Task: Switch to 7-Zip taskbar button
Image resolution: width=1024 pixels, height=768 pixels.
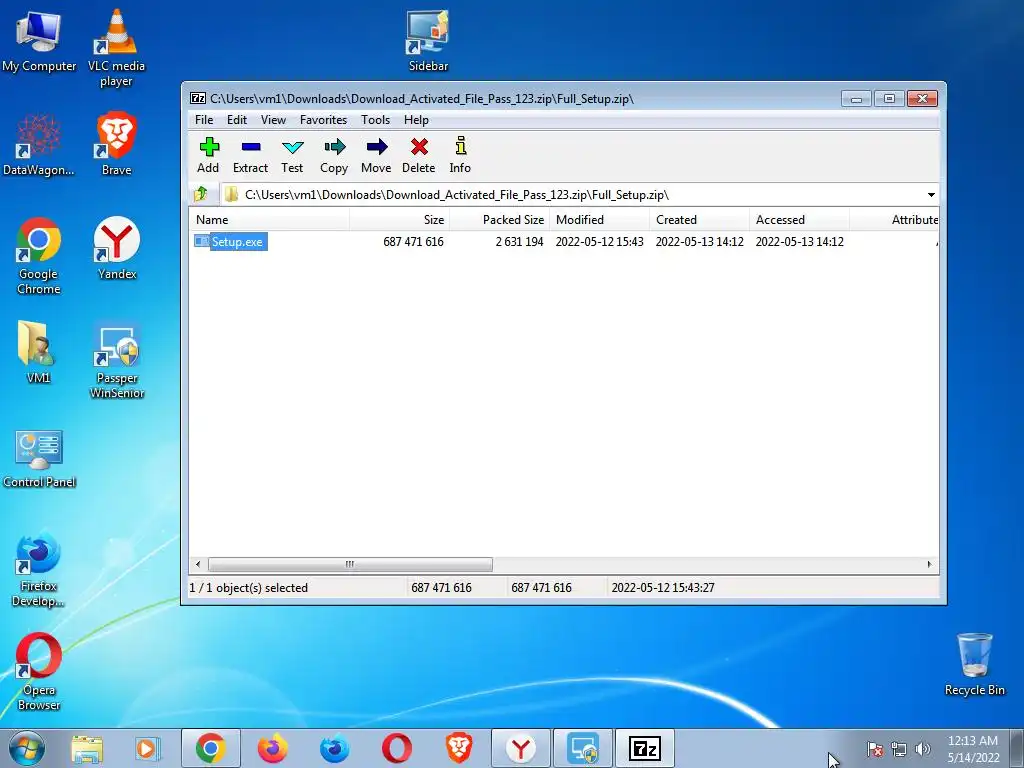Action: (645, 748)
